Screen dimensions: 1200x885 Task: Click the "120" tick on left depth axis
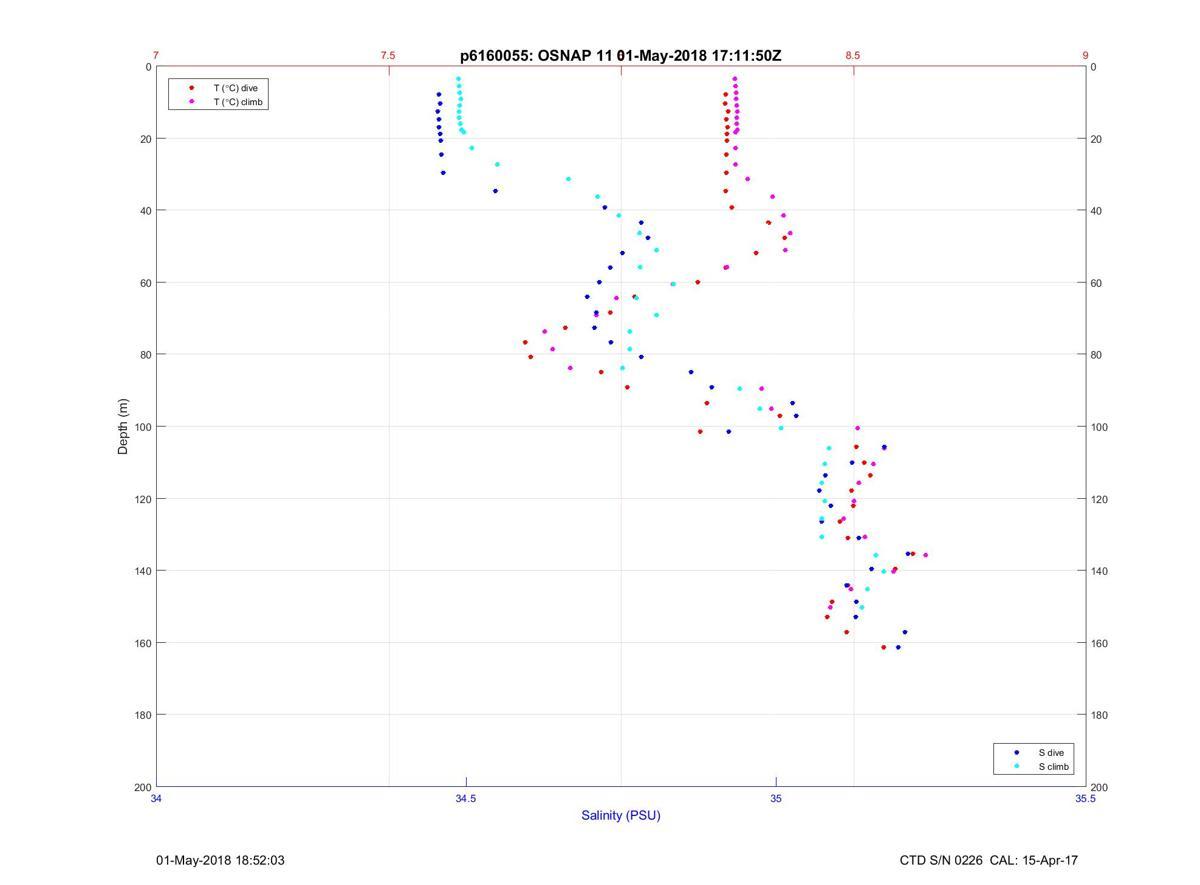pos(142,499)
